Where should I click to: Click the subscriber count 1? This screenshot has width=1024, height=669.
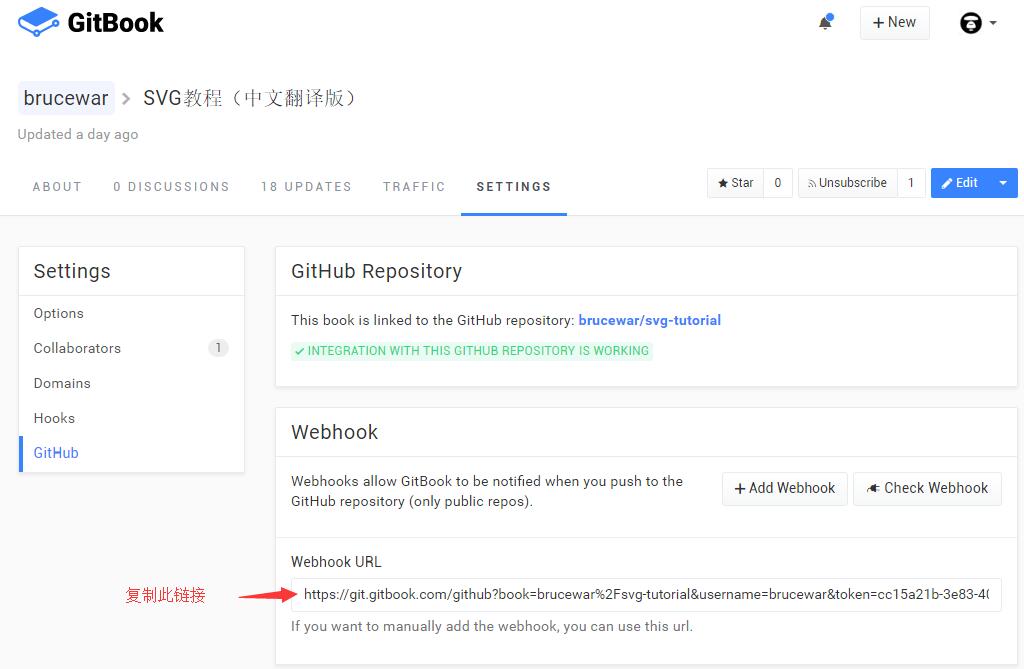[911, 183]
